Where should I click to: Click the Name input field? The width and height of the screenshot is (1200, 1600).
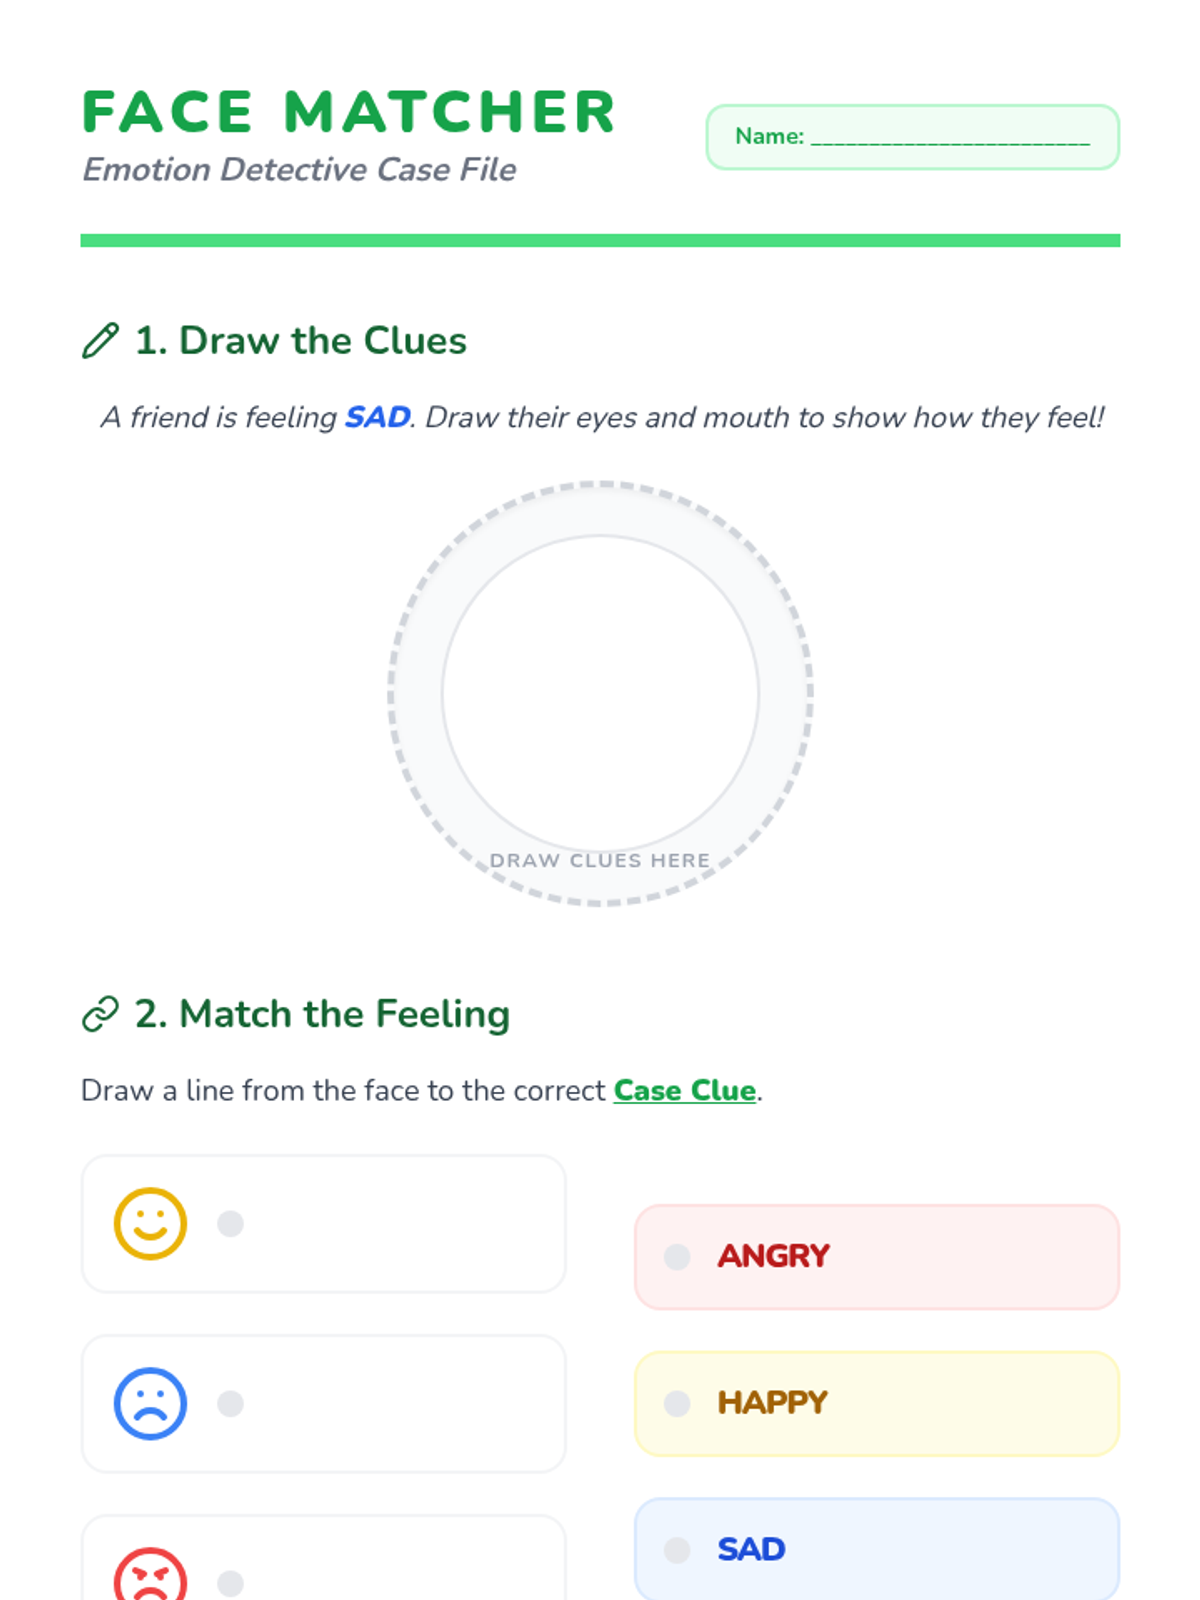point(950,137)
